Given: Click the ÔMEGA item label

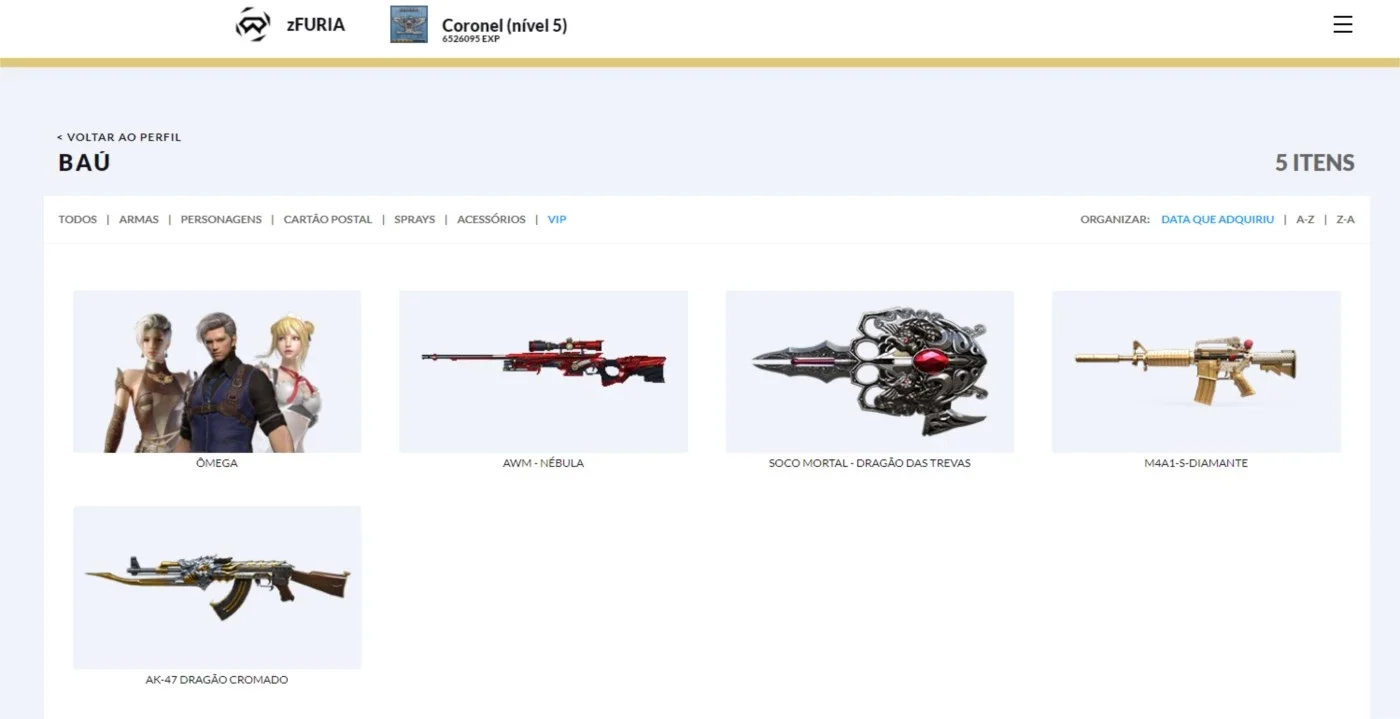Looking at the screenshot, I should (x=217, y=464).
